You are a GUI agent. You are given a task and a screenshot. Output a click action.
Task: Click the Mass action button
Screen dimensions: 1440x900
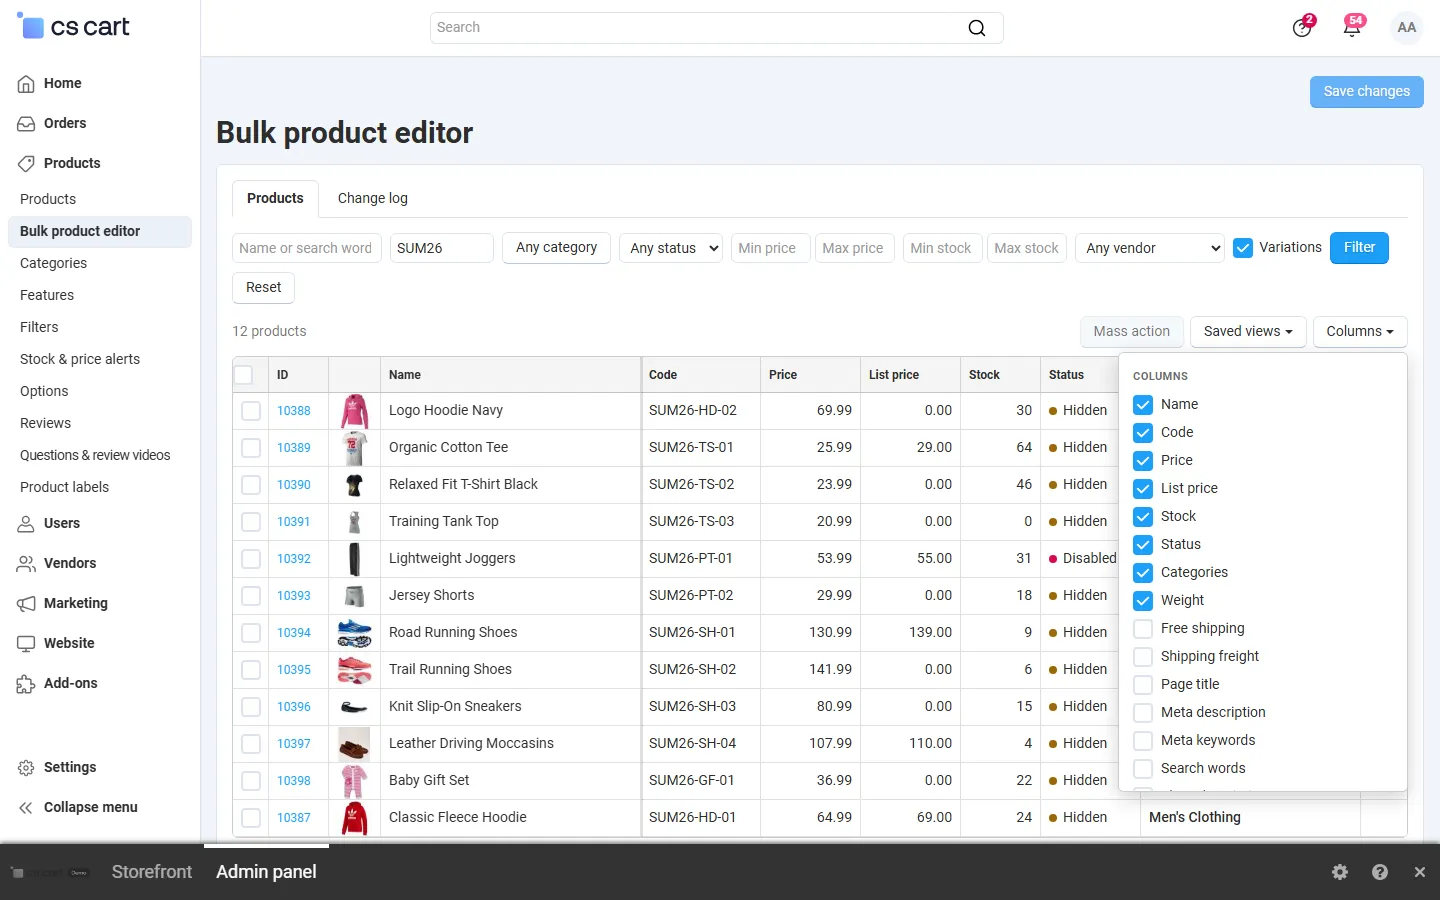[x=1132, y=332]
